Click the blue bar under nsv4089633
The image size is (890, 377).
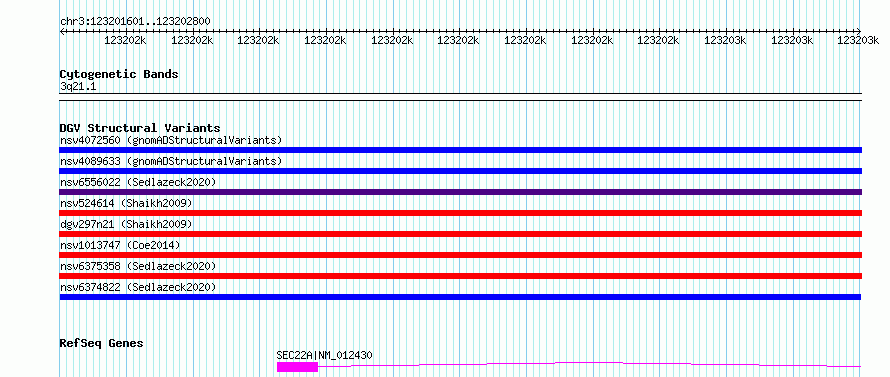pos(460,171)
